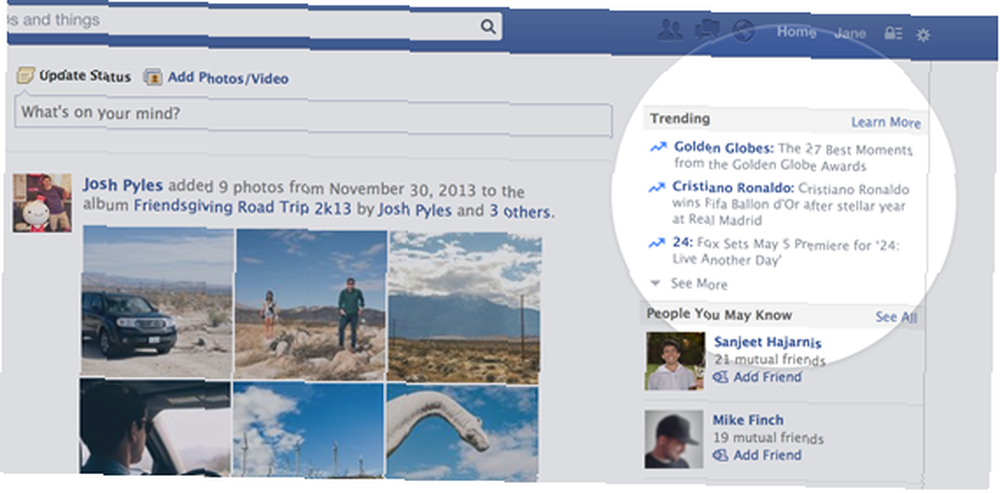This screenshot has width=1000, height=493.
Task: Open Sanjeet Hajarnis profile photo
Action: click(x=675, y=361)
